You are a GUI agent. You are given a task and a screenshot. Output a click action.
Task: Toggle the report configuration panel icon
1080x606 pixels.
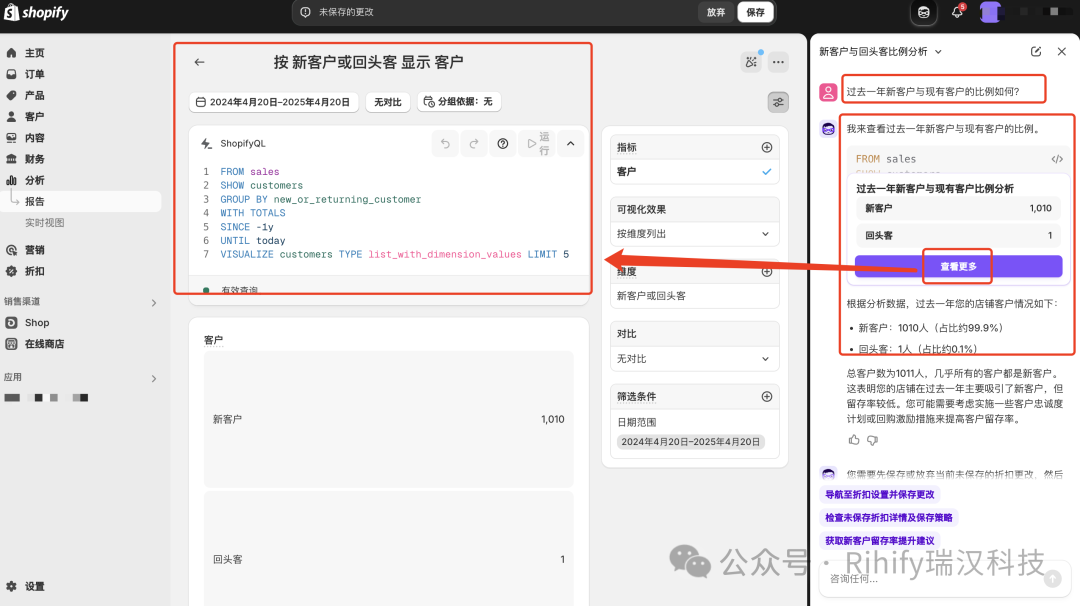point(778,103)
